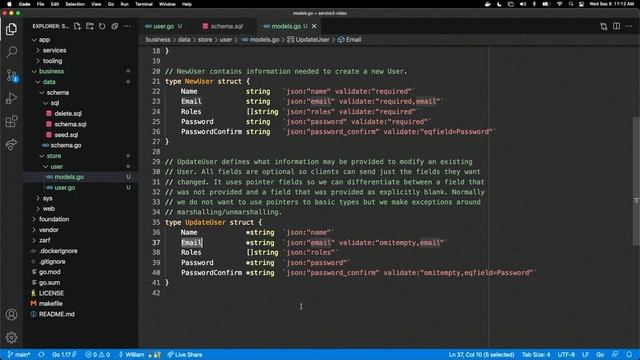Close the models.go editor tab
640x360 pixels.
pyautogui.click(x=314, y=26)
